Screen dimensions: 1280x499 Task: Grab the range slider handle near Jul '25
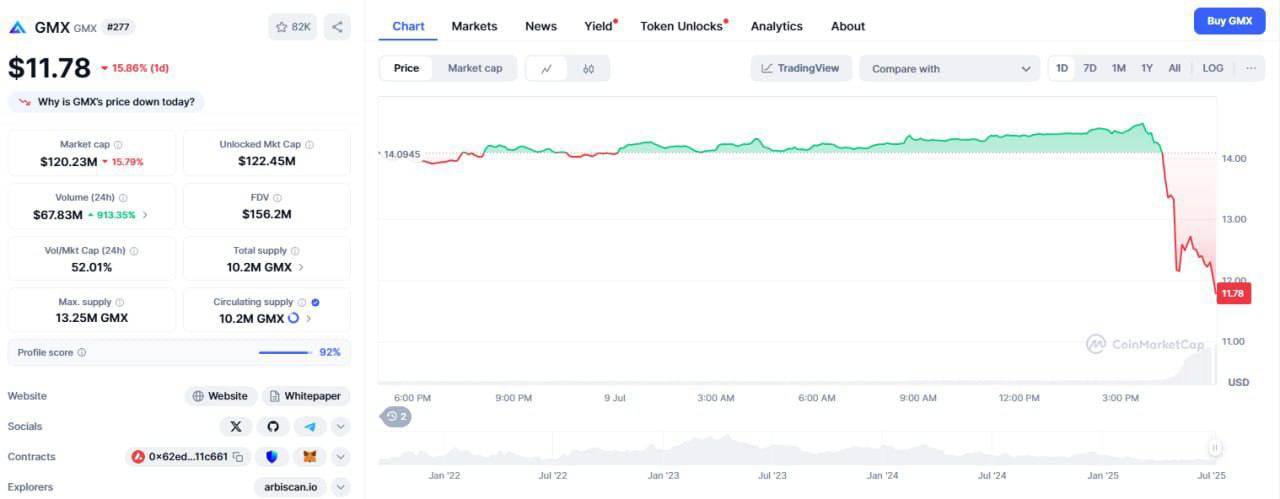point(1215,448)
